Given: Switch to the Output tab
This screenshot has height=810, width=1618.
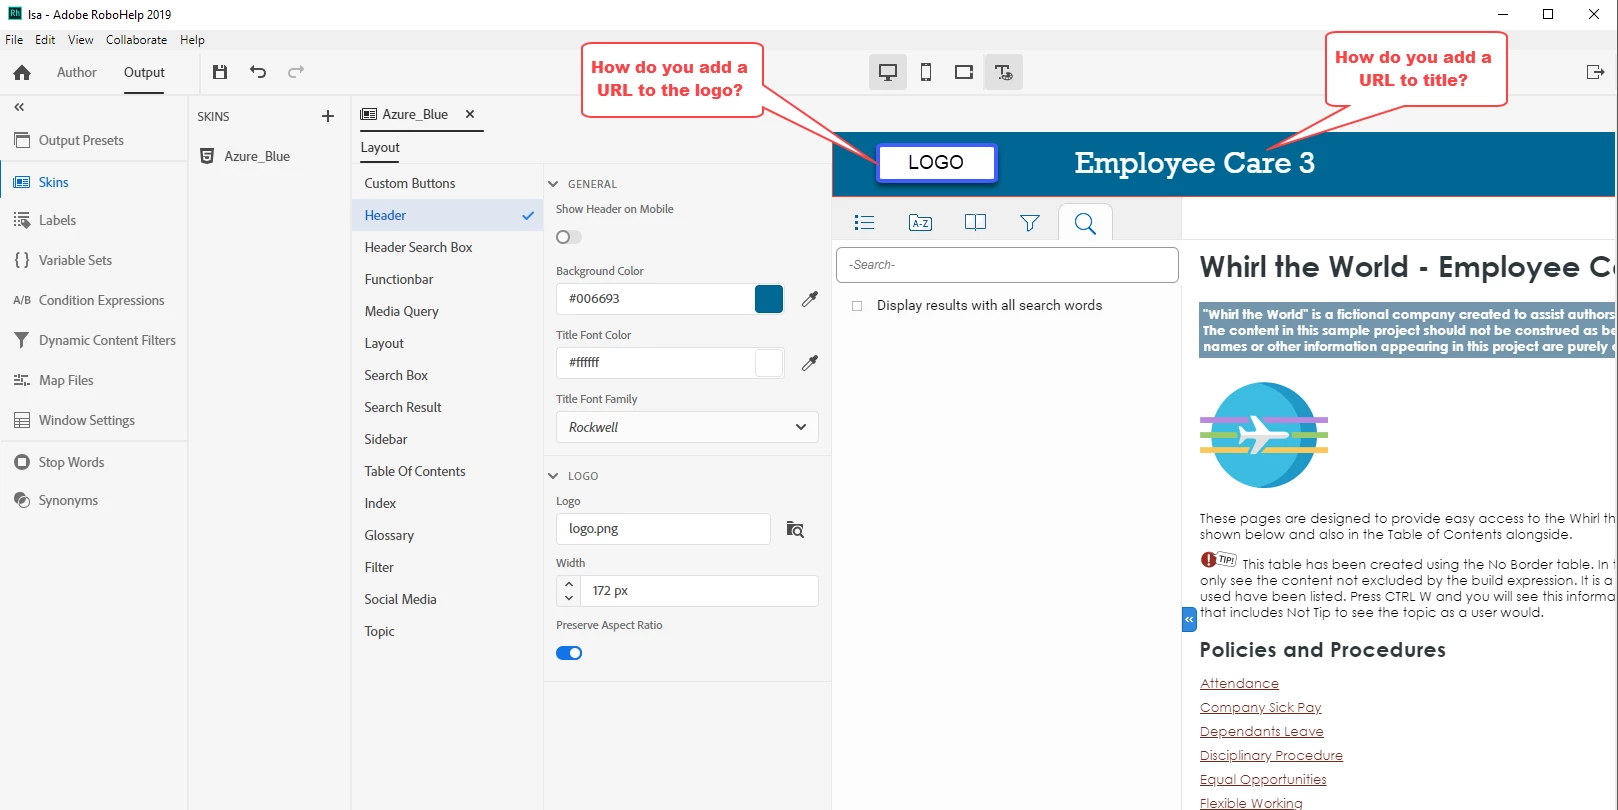Looking at the screenshot, I should (x=144, y=72).
